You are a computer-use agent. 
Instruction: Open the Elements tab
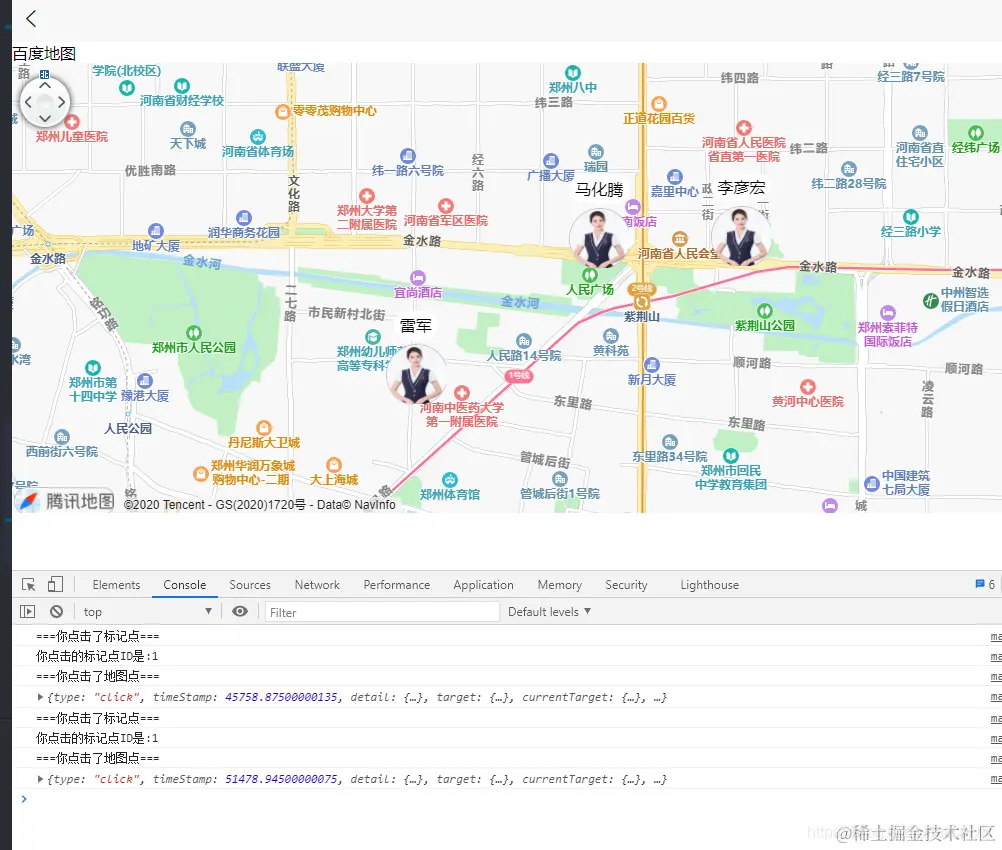click(116, 585)
